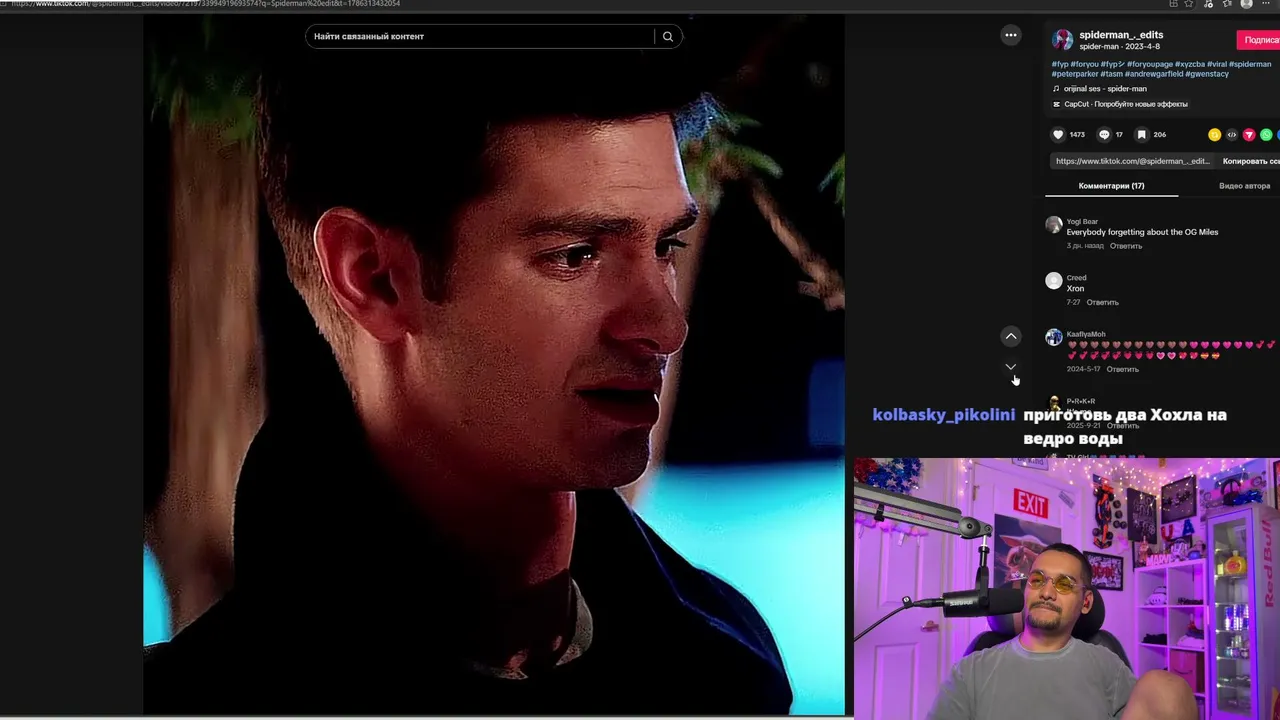Image resolution: width=1280 pixels, height=720 pixels.
Task: Open the CapCut new effects link
Action: (1120, 104)
